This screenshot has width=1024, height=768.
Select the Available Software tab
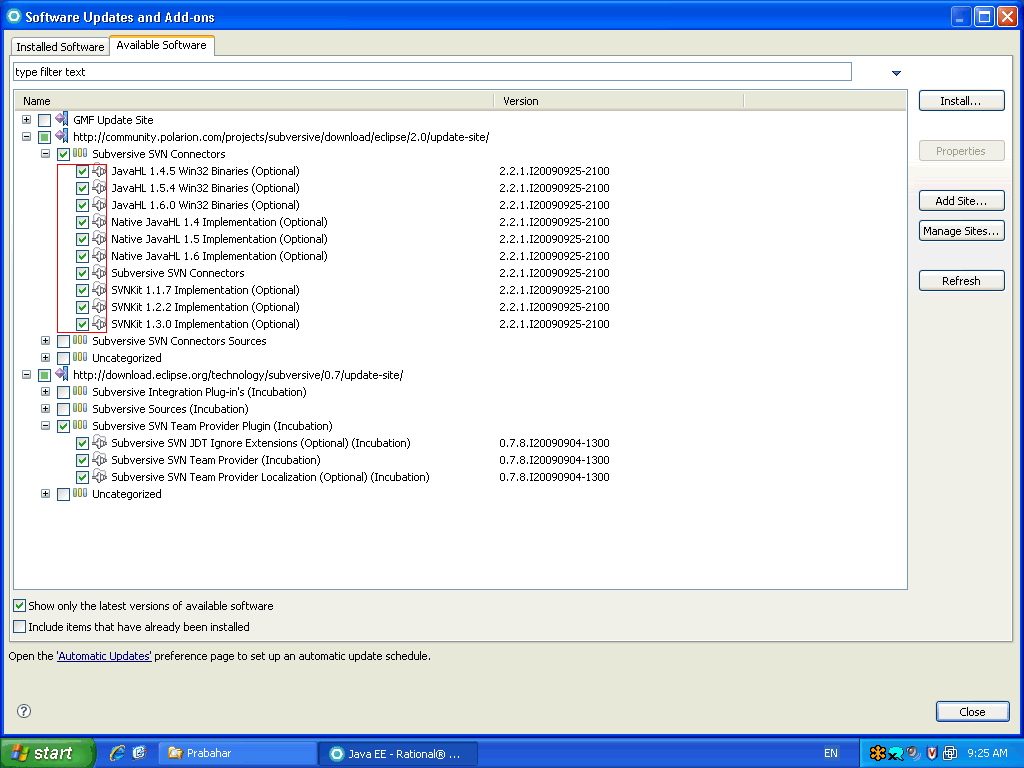161,45
